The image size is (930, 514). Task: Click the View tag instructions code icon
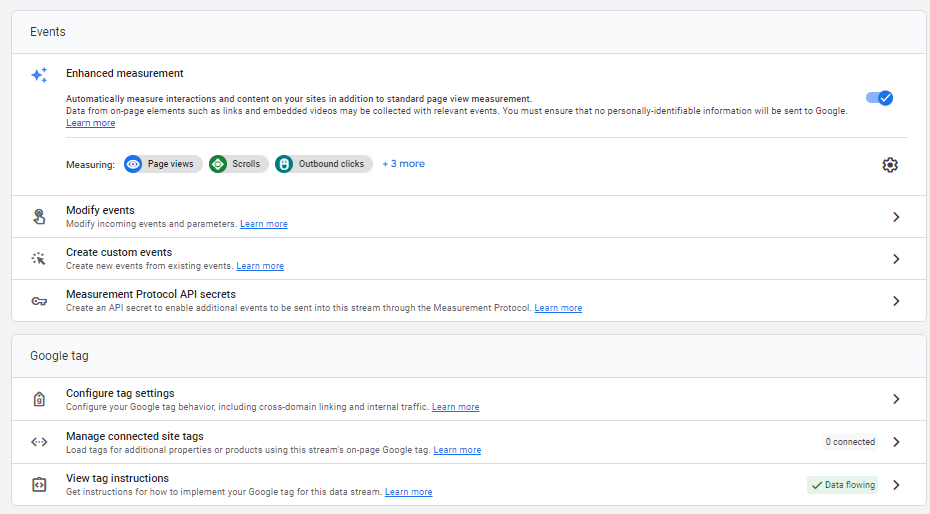(x=39, y=484)
